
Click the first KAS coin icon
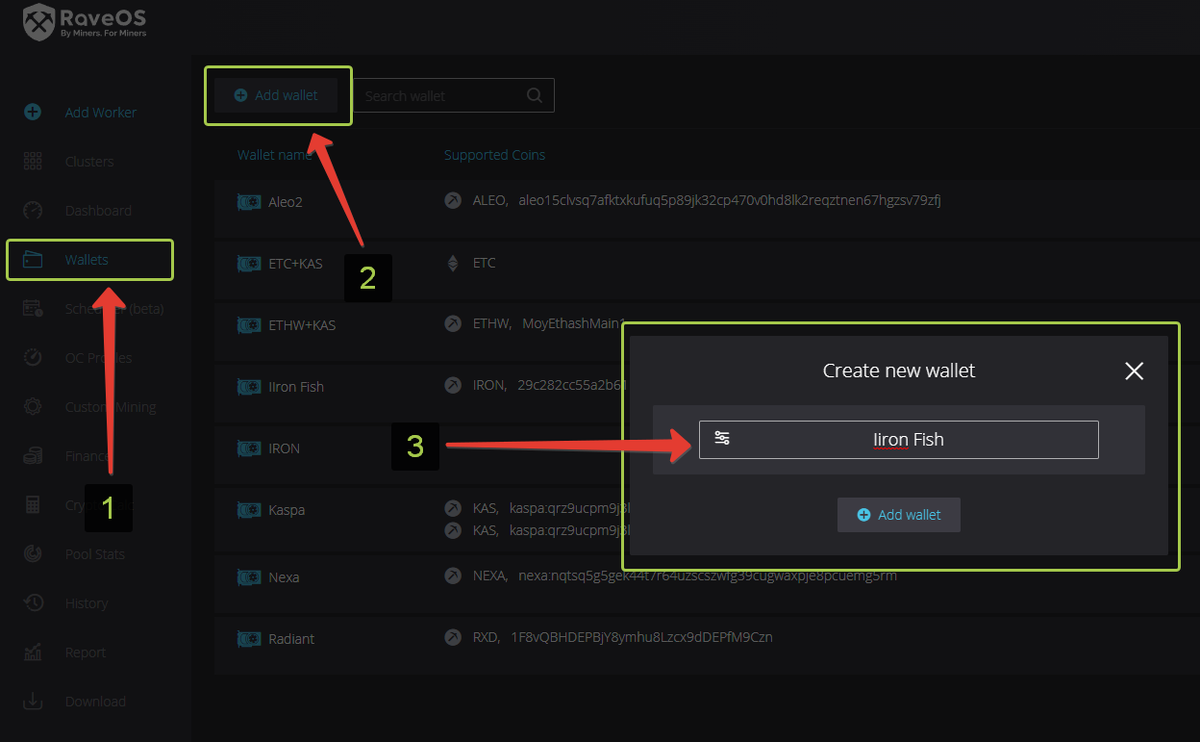click(453, 509)
